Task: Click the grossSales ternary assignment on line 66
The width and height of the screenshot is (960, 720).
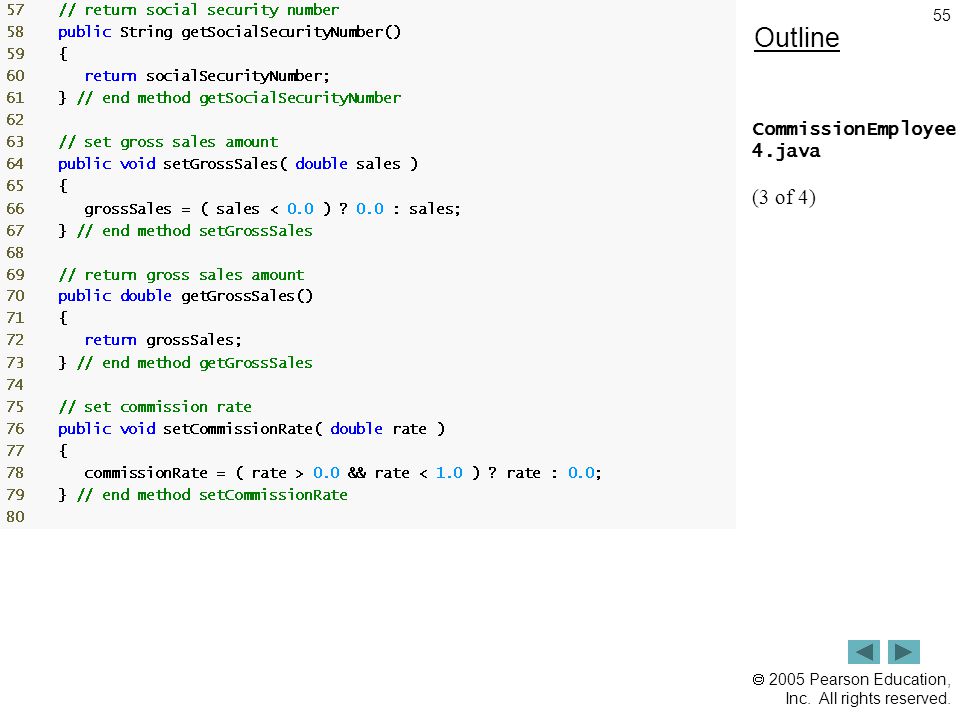Action: [x=272, y=209]
